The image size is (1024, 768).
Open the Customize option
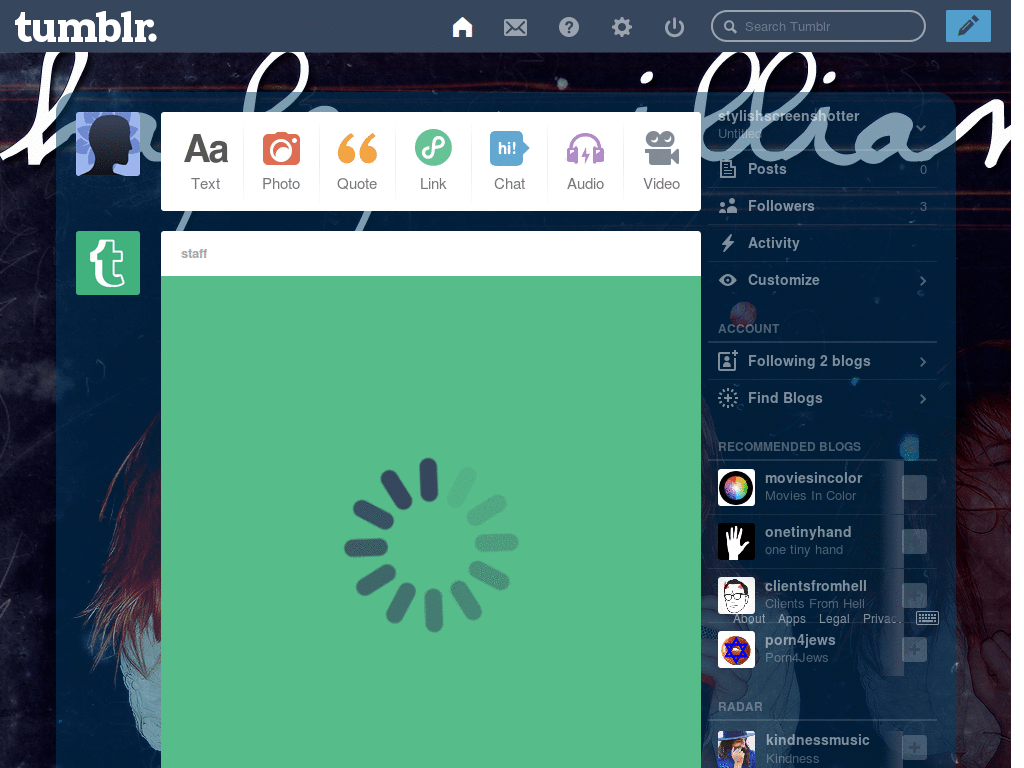823,280
